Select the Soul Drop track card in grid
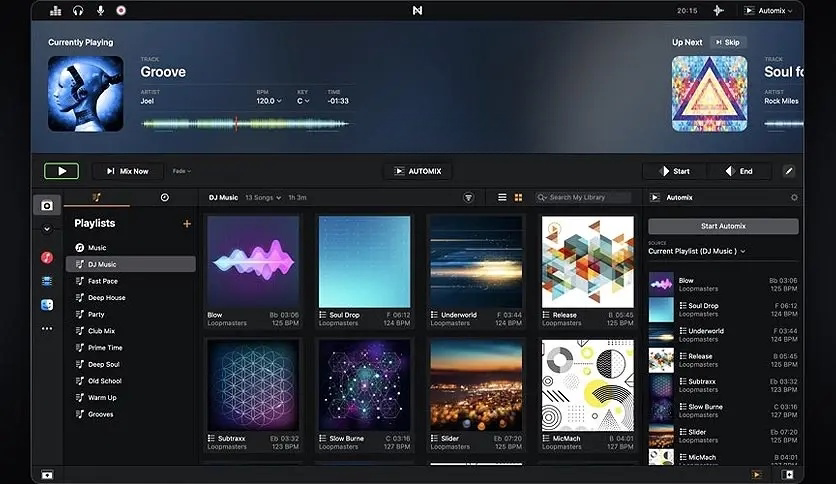The width and height of the screenshot is (836, 484). [365, 272]
